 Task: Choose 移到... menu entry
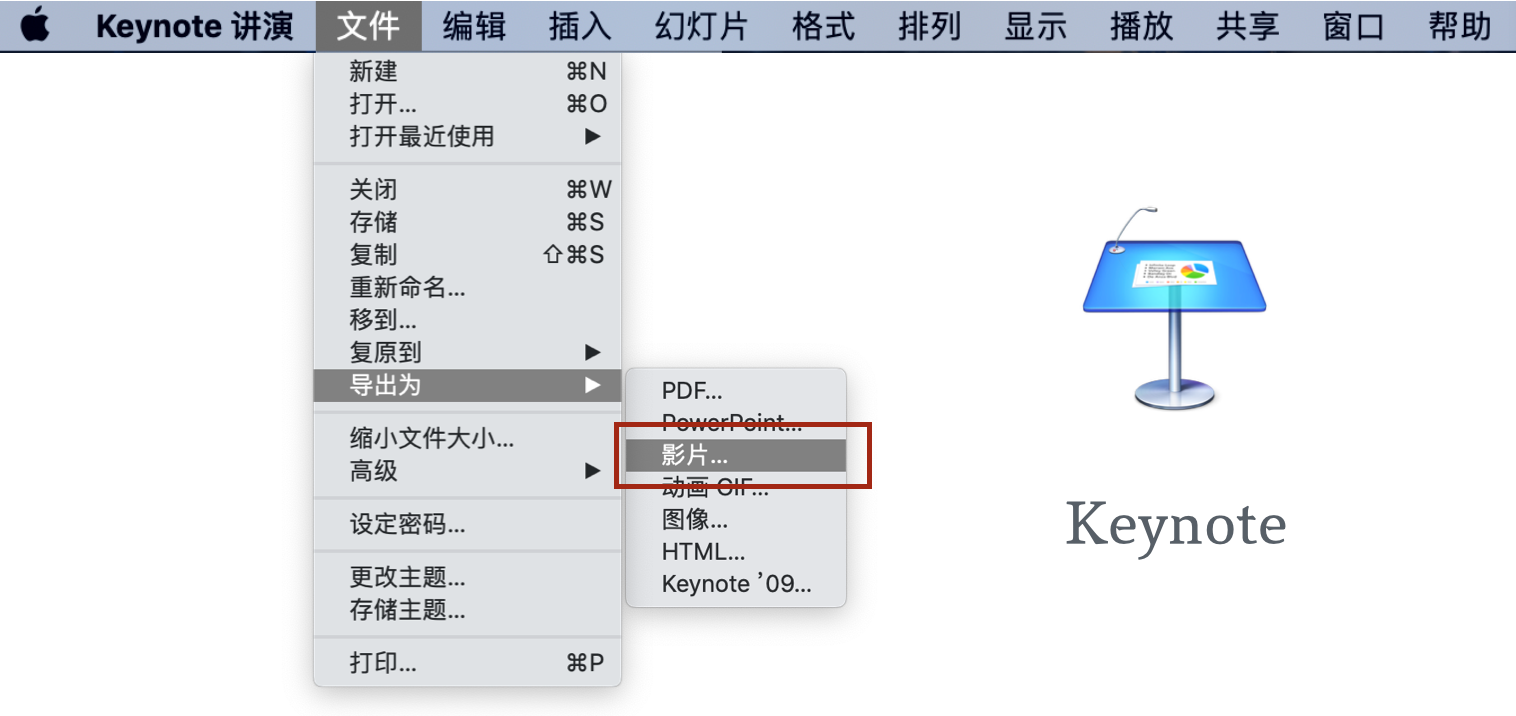[x=468, y=320]
